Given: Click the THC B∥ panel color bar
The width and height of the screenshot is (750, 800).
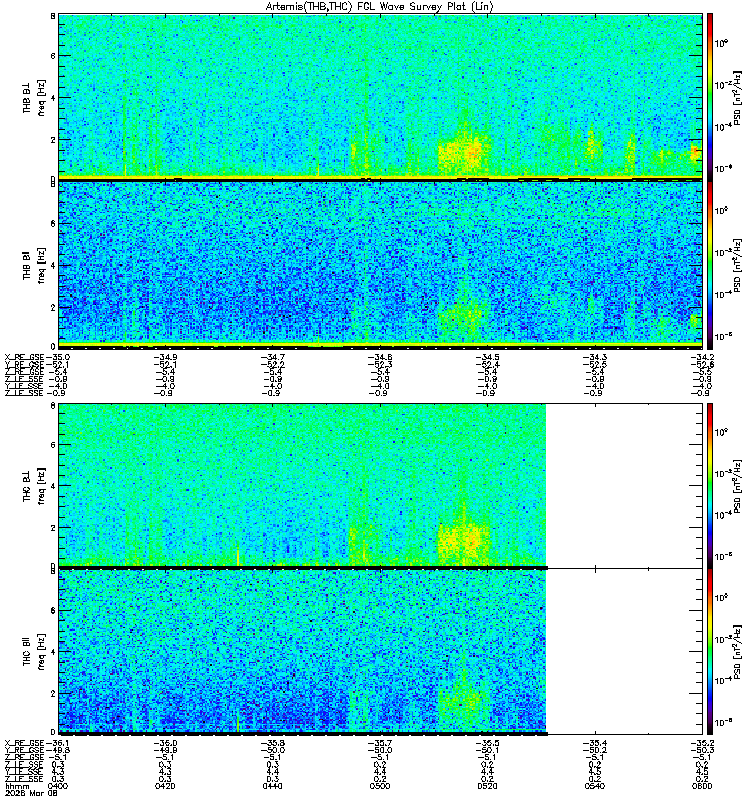Looking at the screenshot, I should tap(710, 652).
